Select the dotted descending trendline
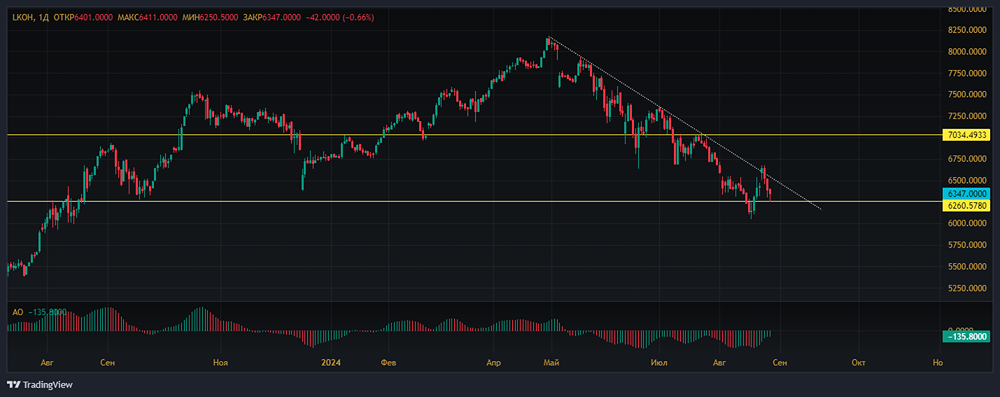Screen dimensions: 1000x397 (x=685, y=123)
